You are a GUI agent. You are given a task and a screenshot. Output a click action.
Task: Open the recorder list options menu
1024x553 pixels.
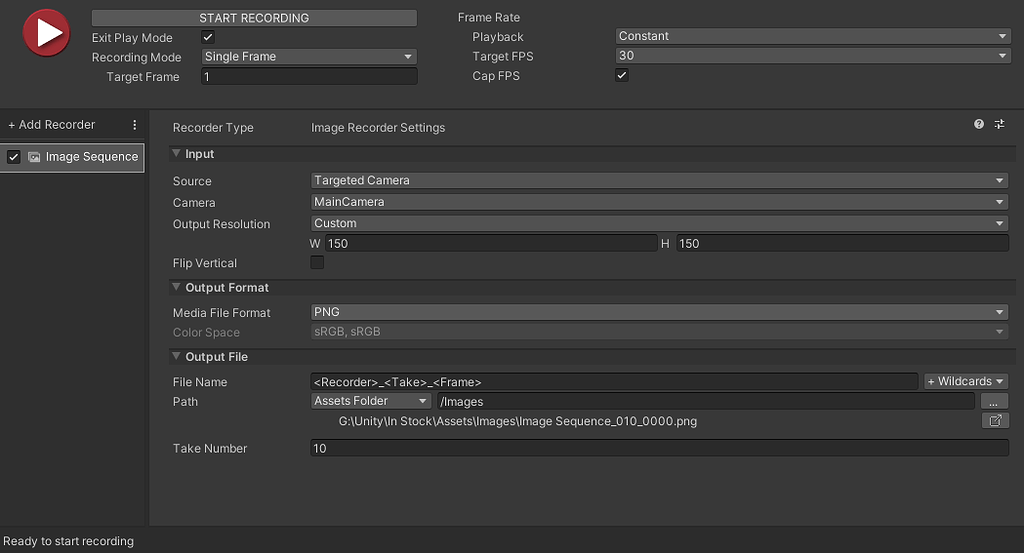coord(135,125)
